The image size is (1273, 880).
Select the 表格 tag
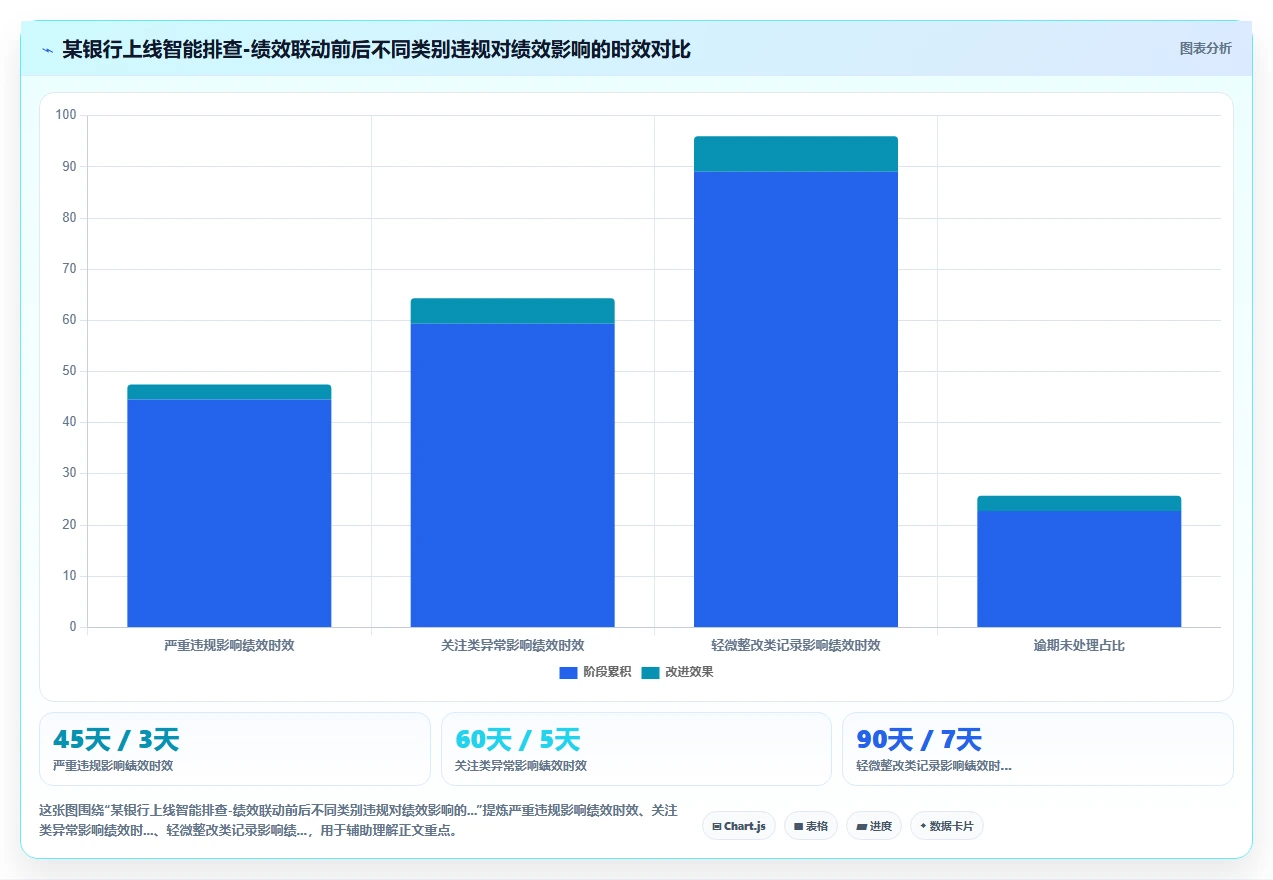pos(811,826)
